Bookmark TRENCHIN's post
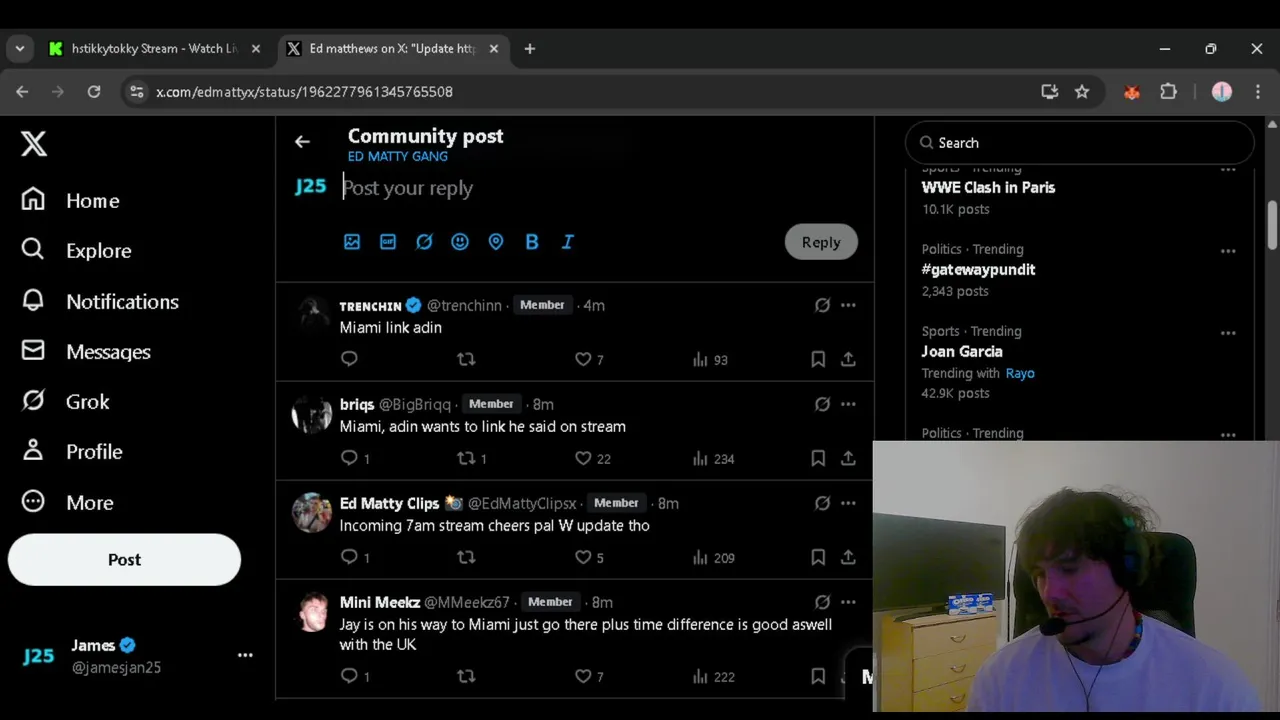The width and height of the screenshot is (1280, 720). point(818,359)
